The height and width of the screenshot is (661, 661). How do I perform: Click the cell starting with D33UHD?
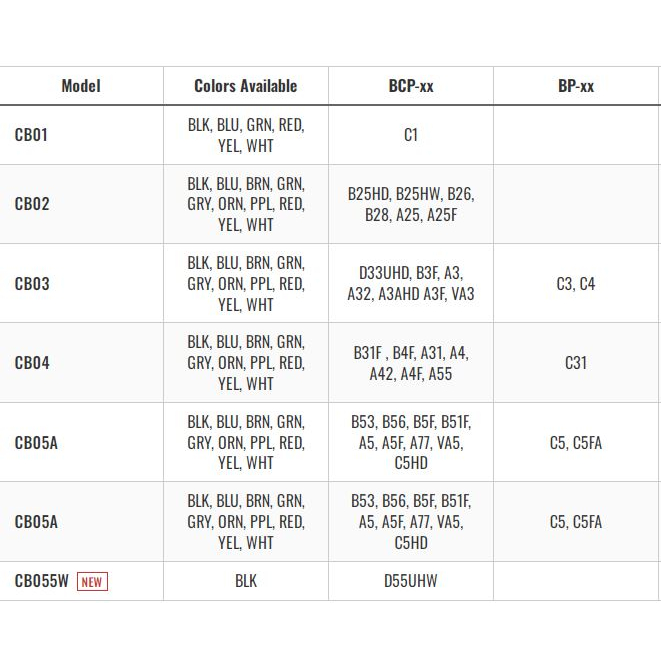pyautogui.click(x=411, y=283)
